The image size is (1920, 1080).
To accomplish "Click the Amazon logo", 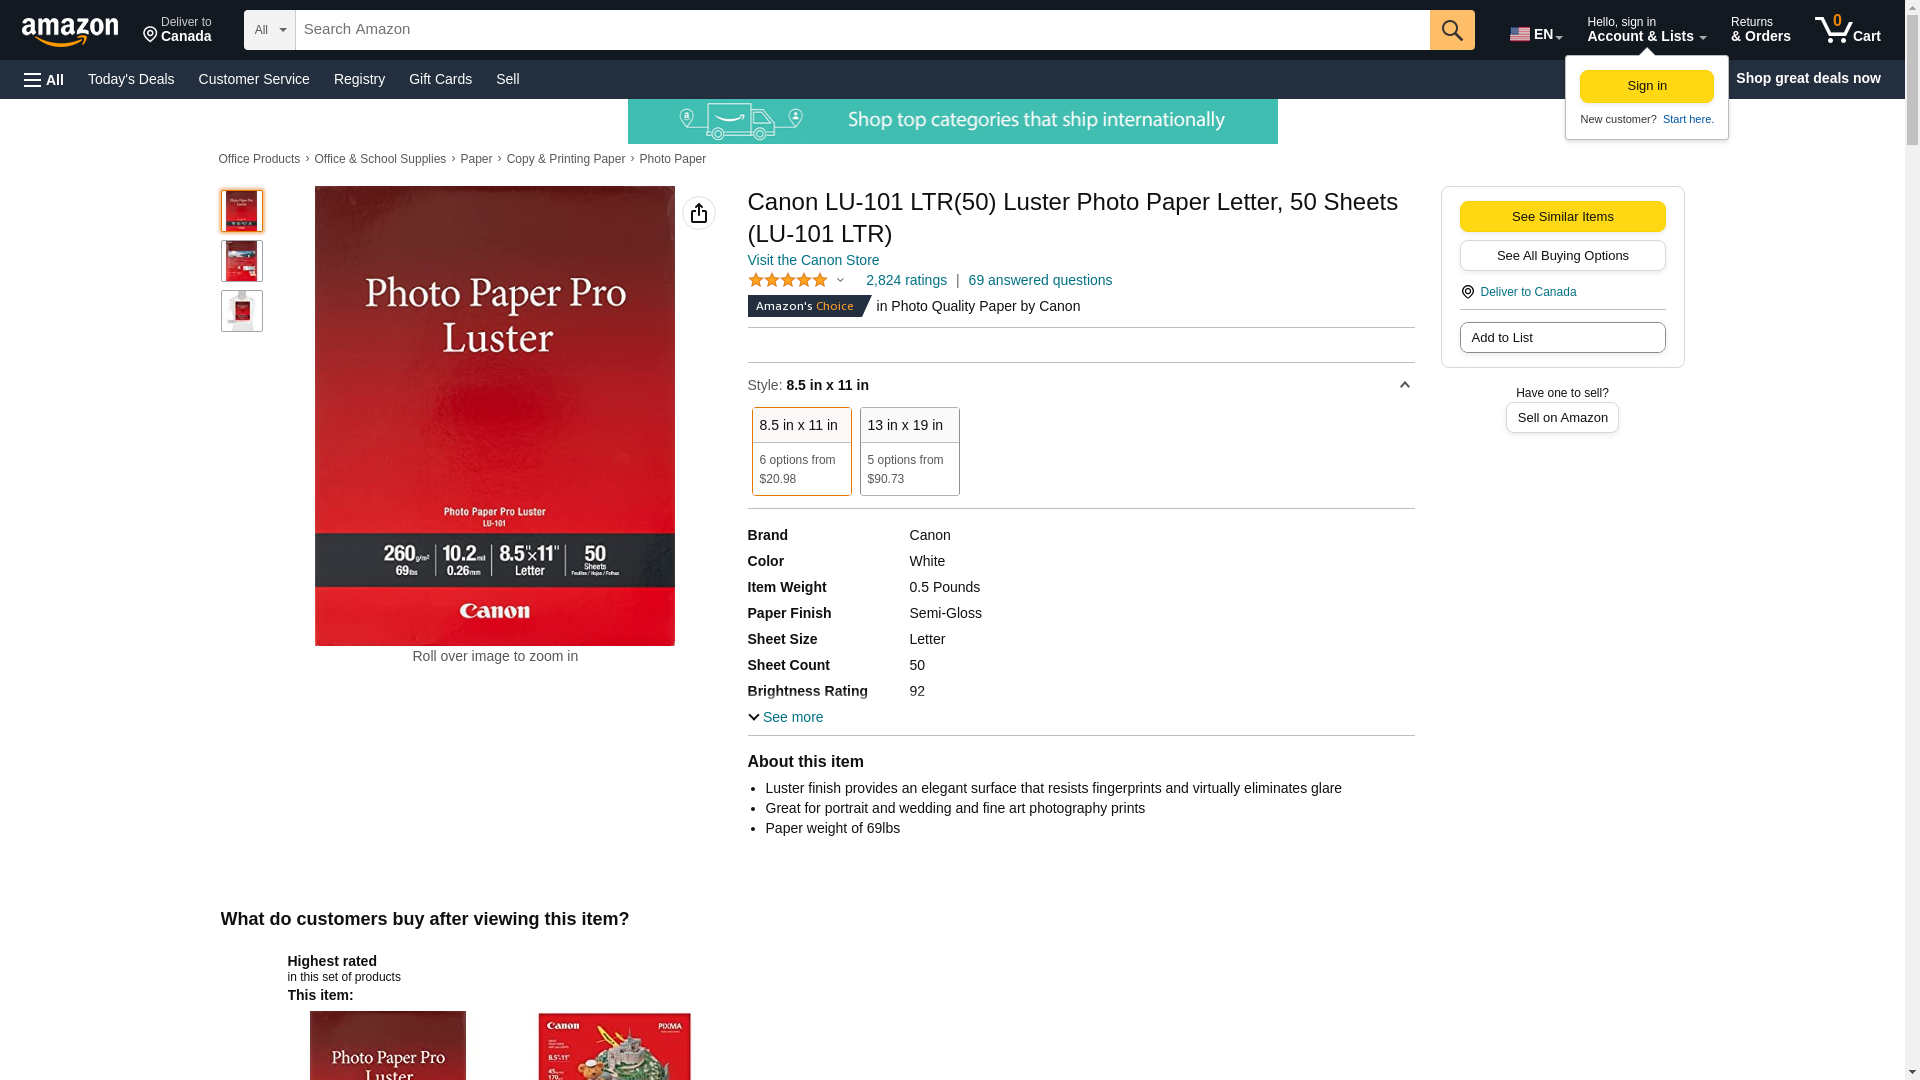I will (x=70, y=31).
